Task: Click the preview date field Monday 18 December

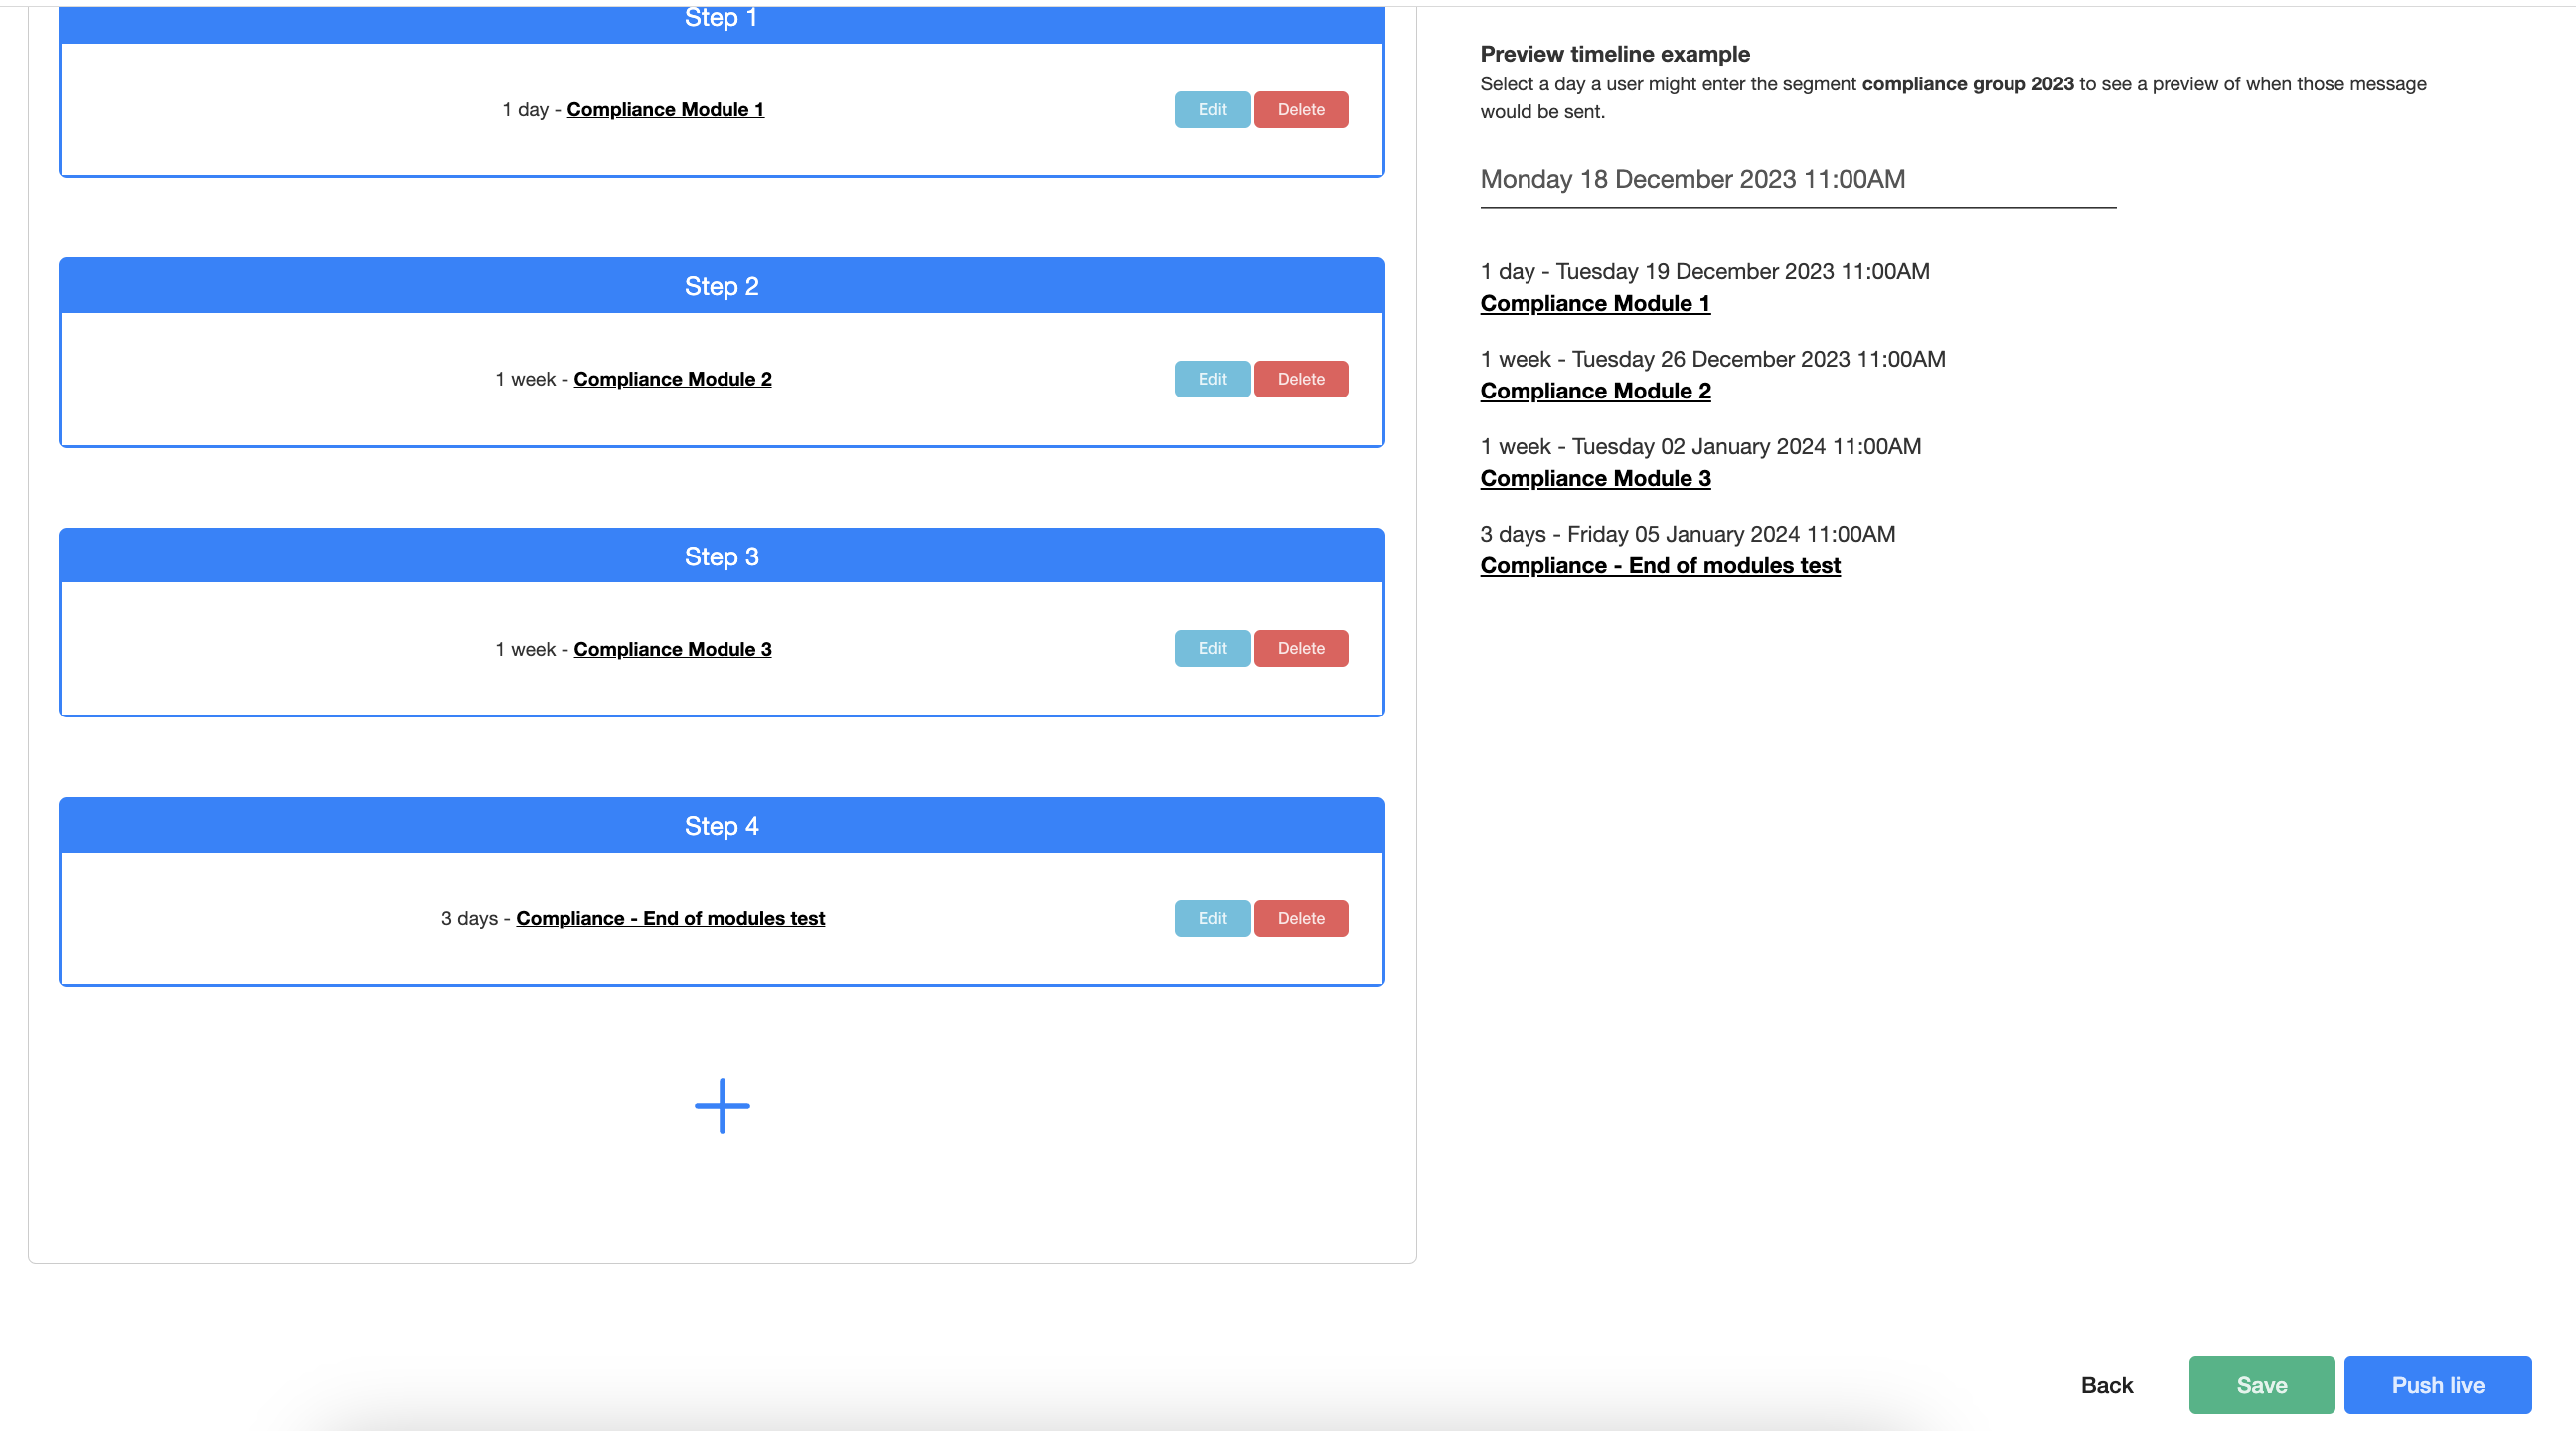Action: (x=1796, y=180)
